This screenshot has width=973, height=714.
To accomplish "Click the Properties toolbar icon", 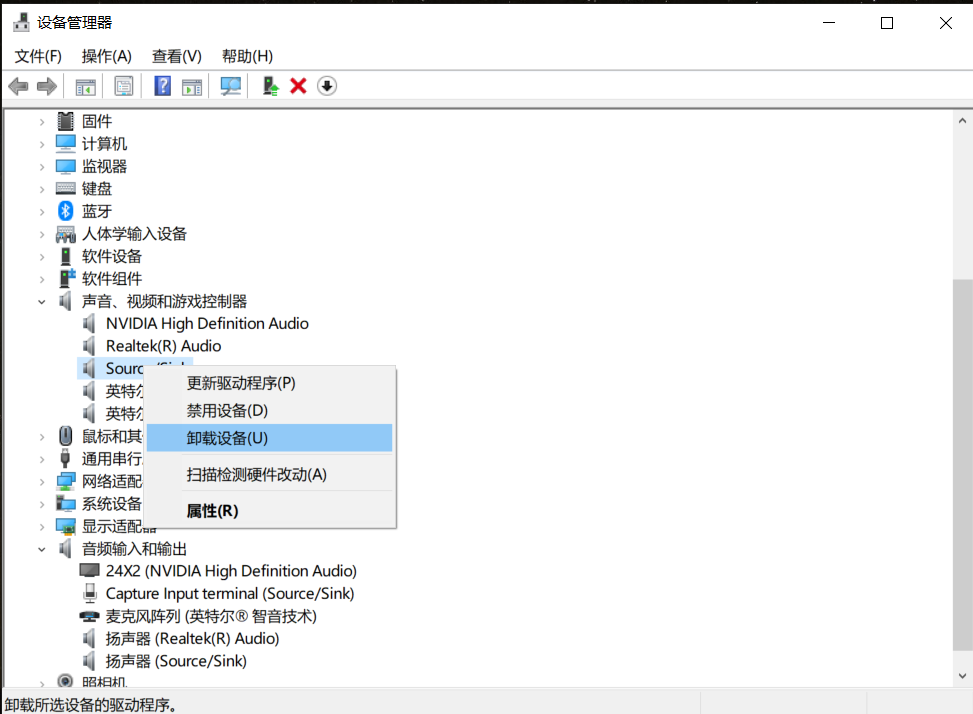I will point(123,85).
